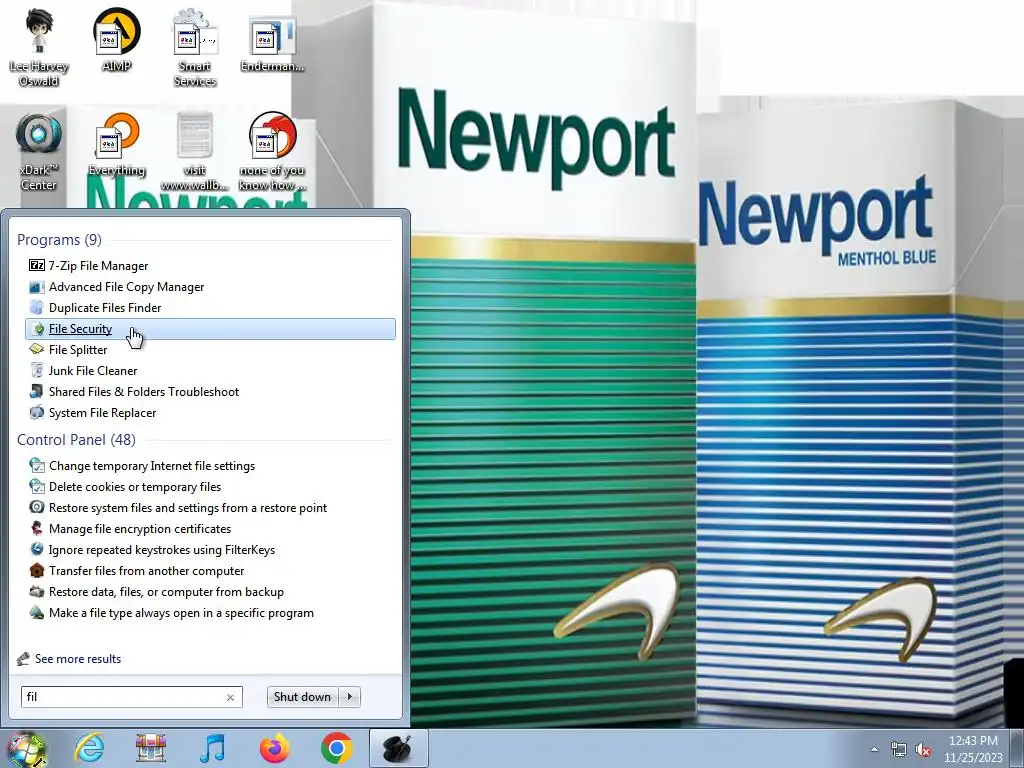Screen dimensions: 1024x768
Task: Open Make a file type always open setting
Action: (210, 613)
